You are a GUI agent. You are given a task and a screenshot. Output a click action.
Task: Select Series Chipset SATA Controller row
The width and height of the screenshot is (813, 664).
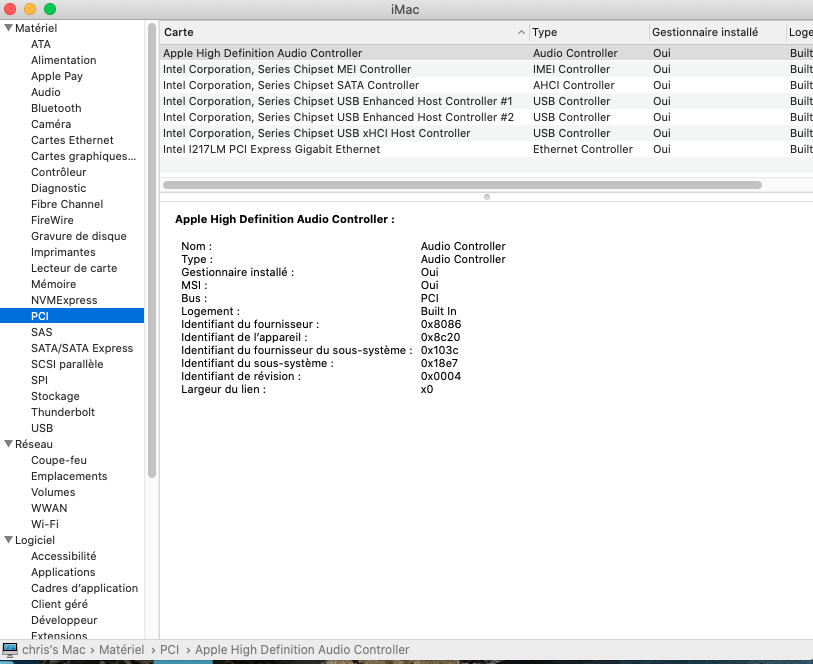click(x=486, y=85)
